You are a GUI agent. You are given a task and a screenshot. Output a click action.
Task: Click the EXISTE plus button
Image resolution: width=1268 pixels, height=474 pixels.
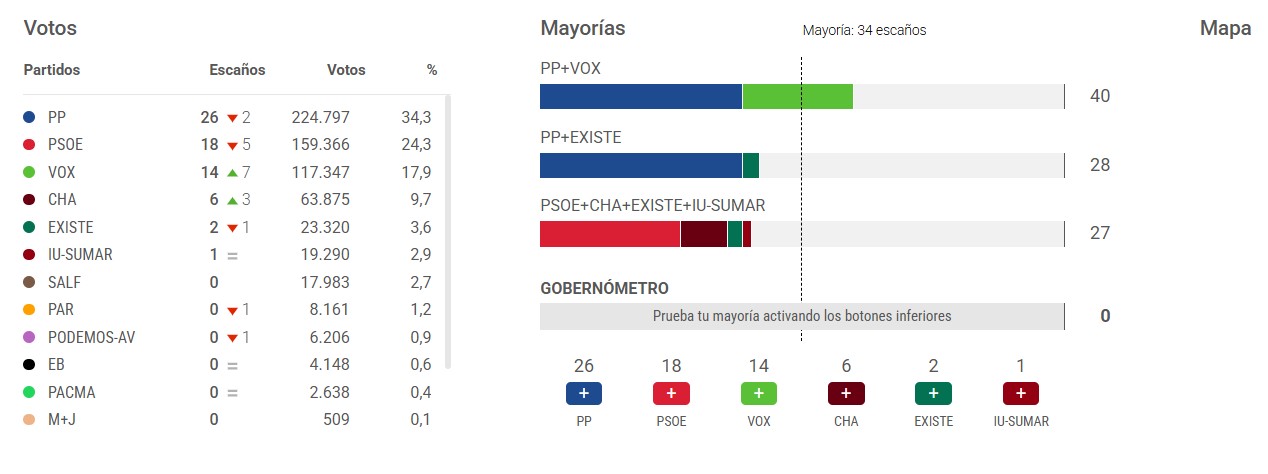point(933,393)
